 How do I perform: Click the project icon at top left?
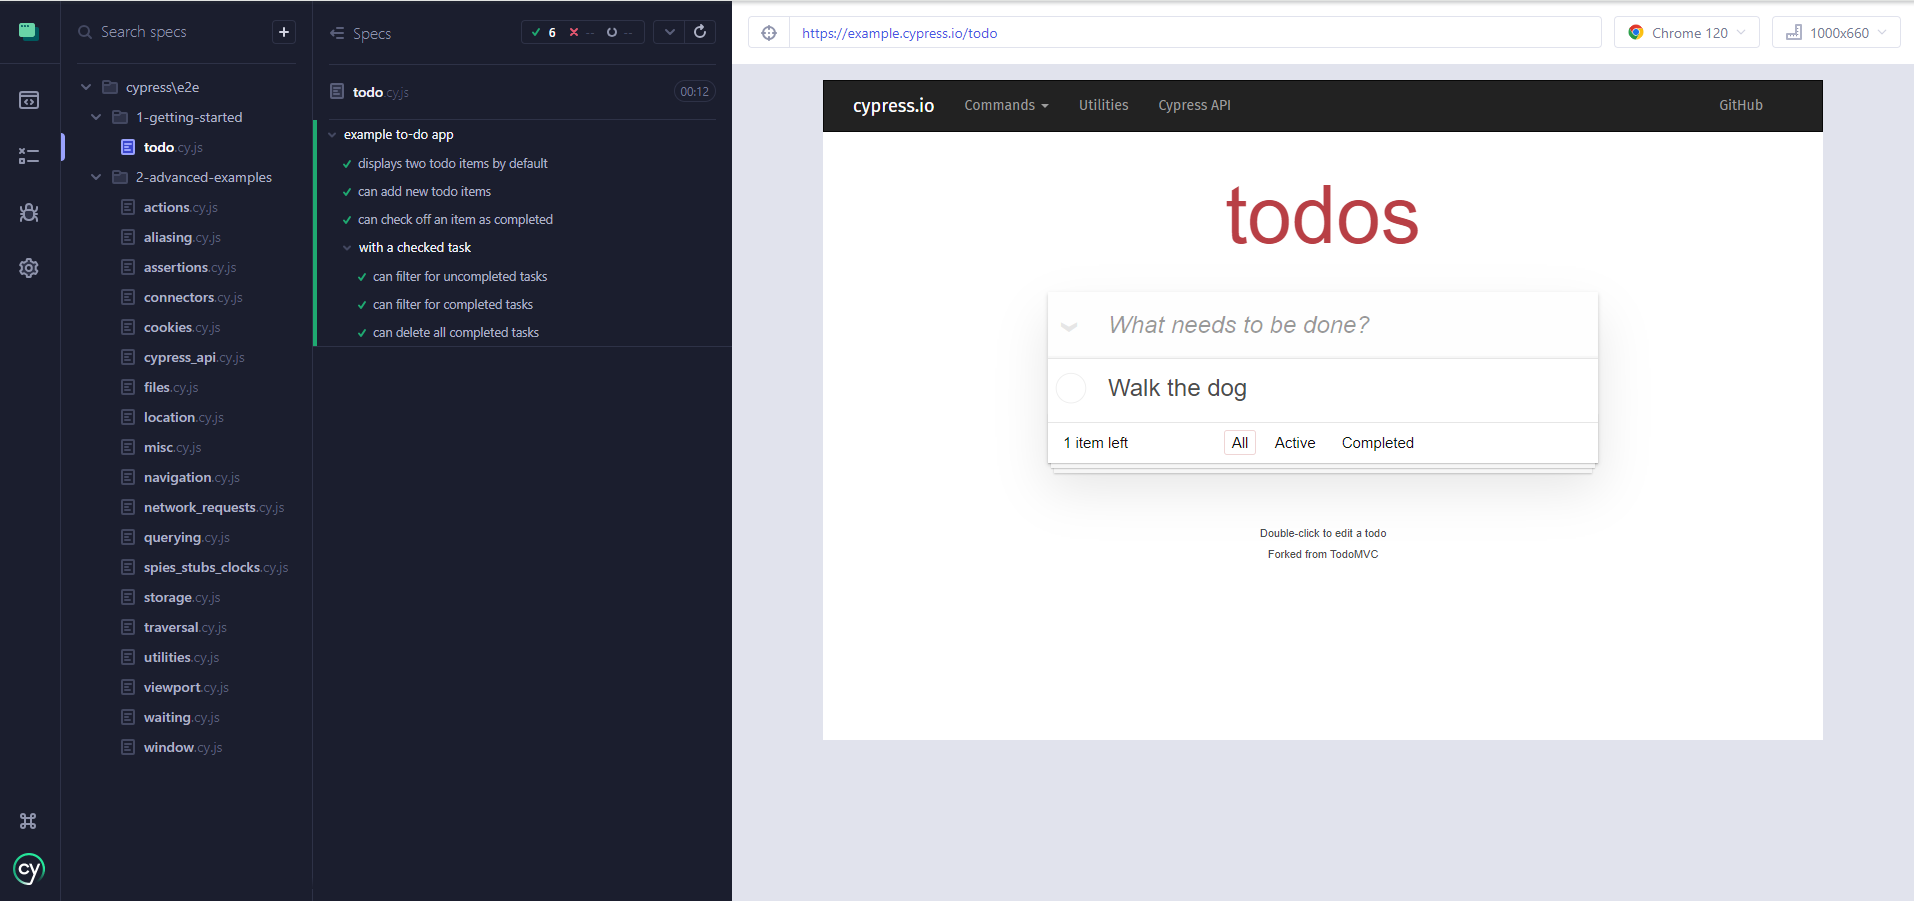tap(29, 31)
